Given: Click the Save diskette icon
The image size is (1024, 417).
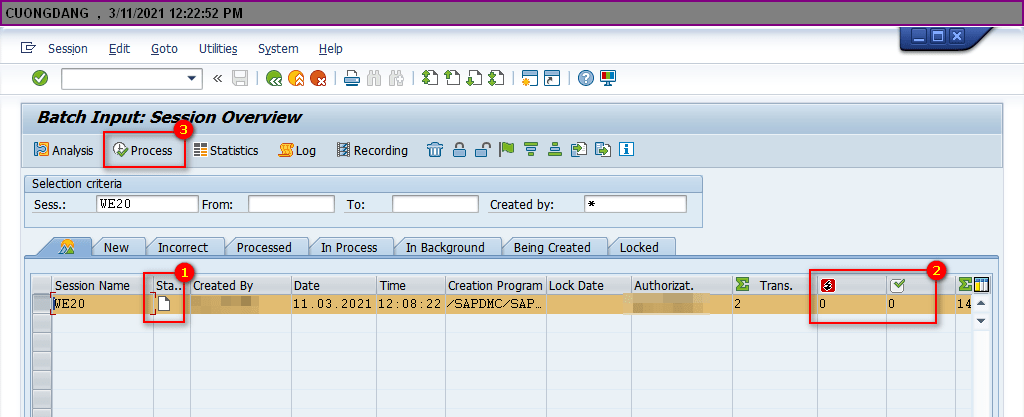Looking at the screenshot, I should tap(240, 78).
